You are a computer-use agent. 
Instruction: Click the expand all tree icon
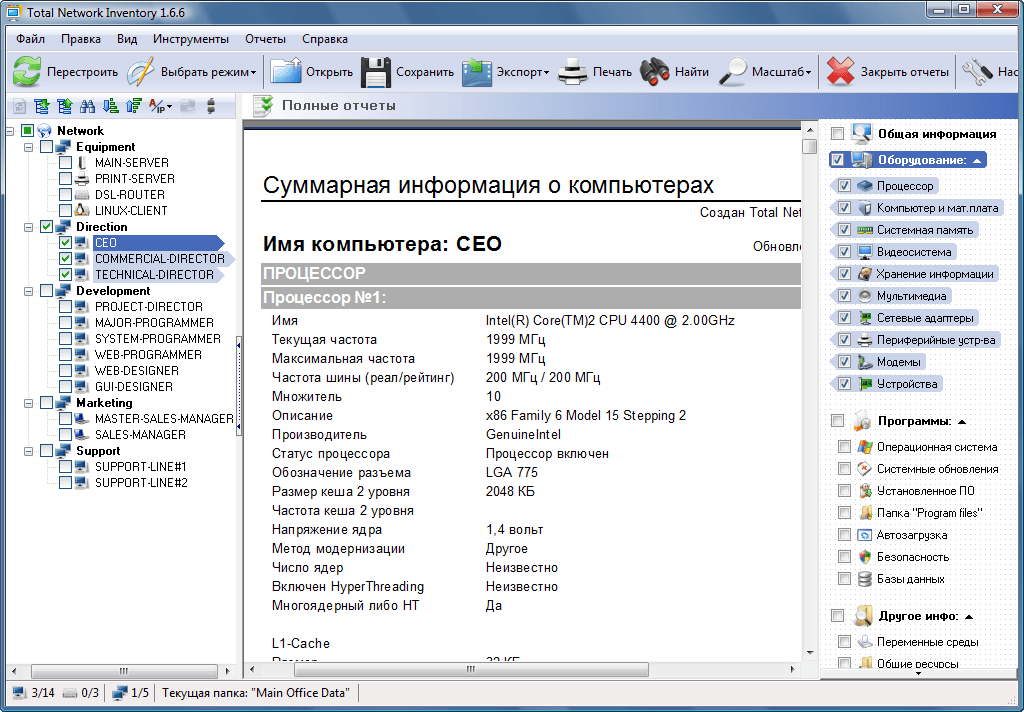42,106
